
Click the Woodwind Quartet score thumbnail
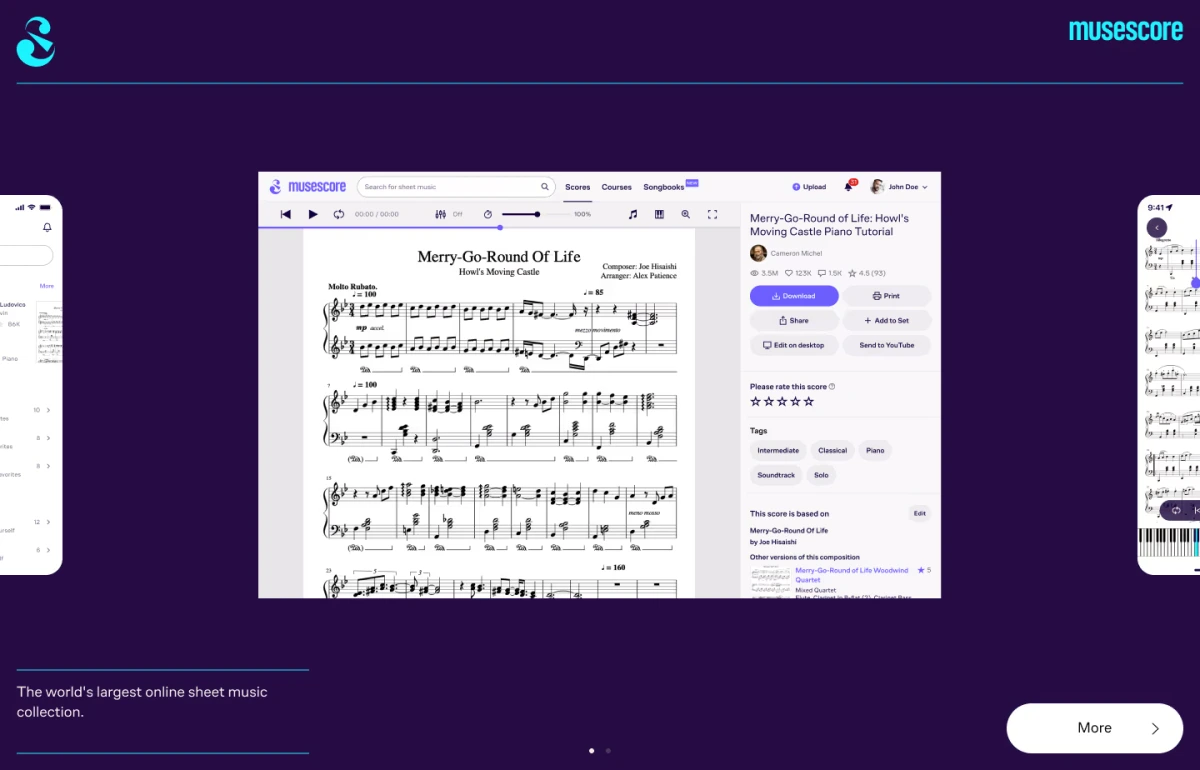point(770,581)
